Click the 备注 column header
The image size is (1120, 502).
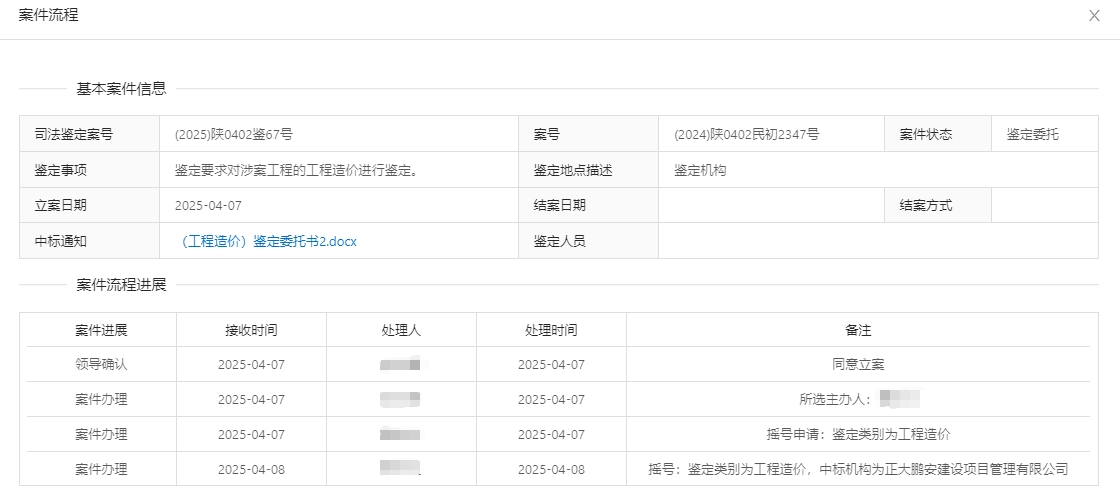click(x=858, y=330)
